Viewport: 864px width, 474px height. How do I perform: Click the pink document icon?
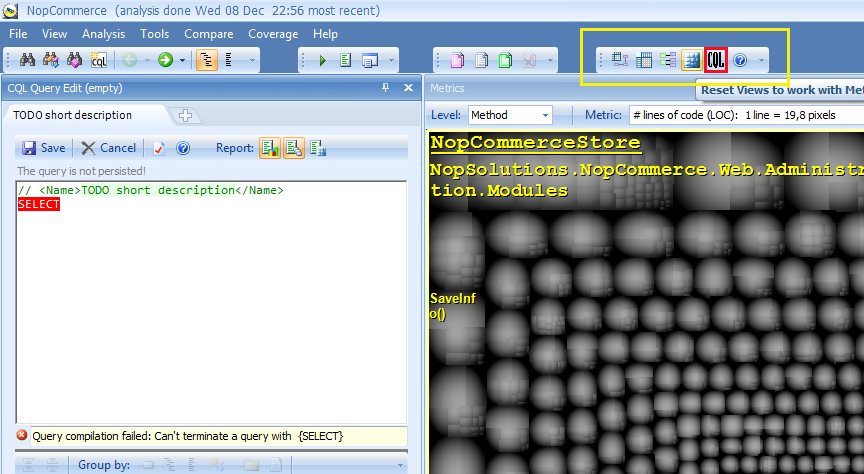[457, 60]
